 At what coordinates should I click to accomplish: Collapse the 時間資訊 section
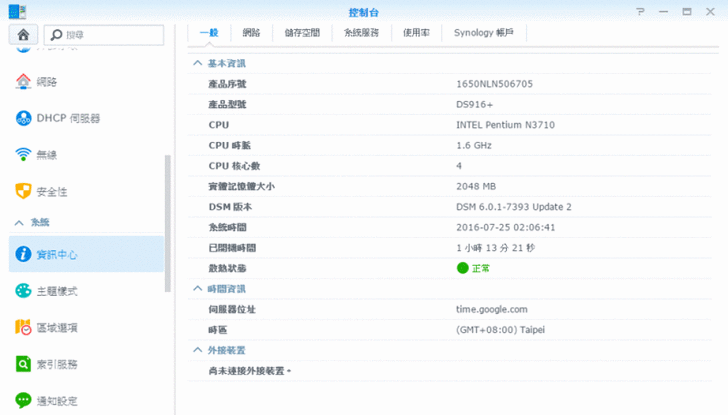[x=197, y=288]
